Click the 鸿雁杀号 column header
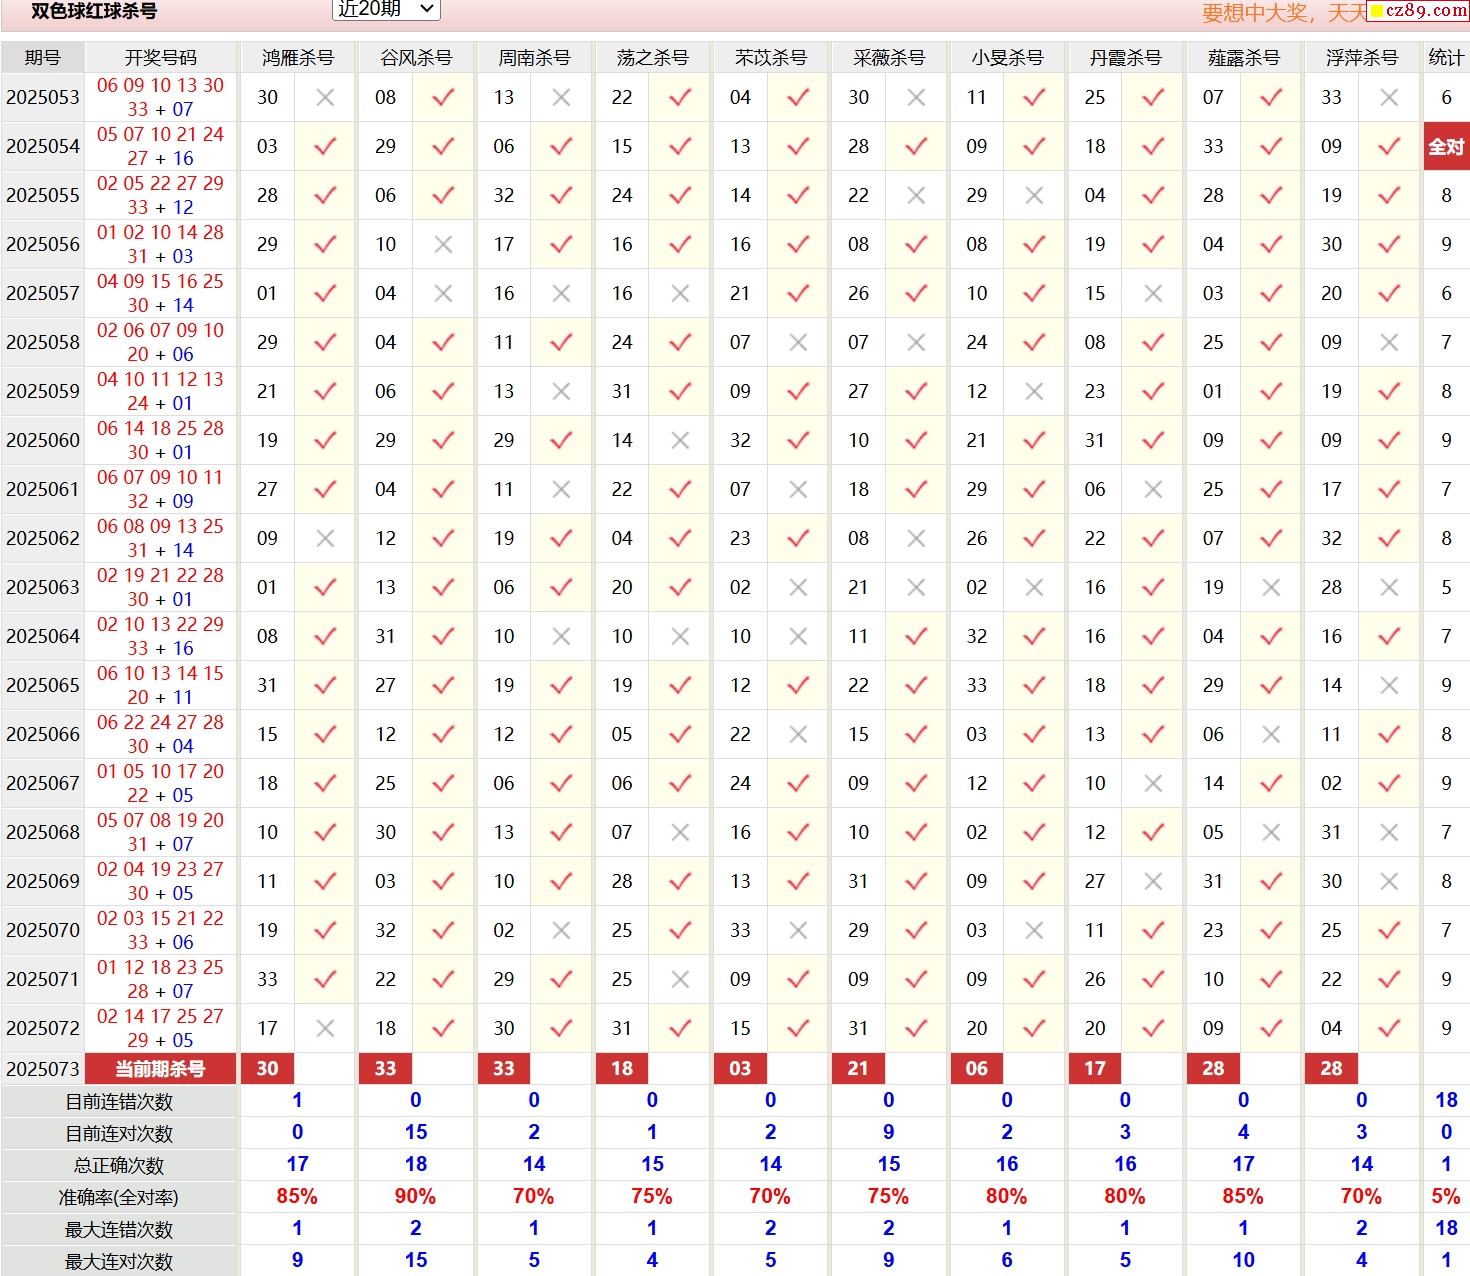Image resolution: width=1470 pixels, height=1276 pixels. tap(297, 58)
